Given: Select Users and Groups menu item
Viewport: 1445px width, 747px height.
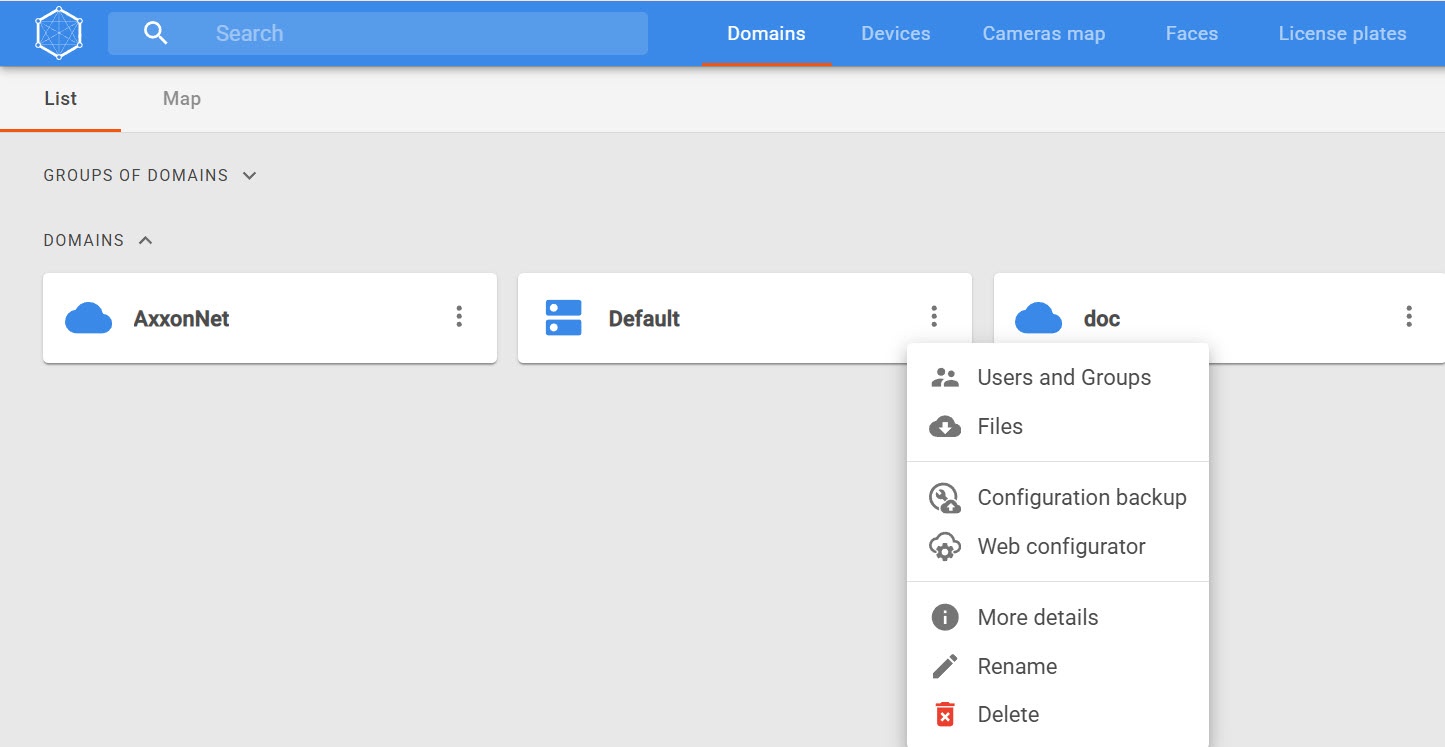Looking at the screenshot, I should tap(1063, 378).
